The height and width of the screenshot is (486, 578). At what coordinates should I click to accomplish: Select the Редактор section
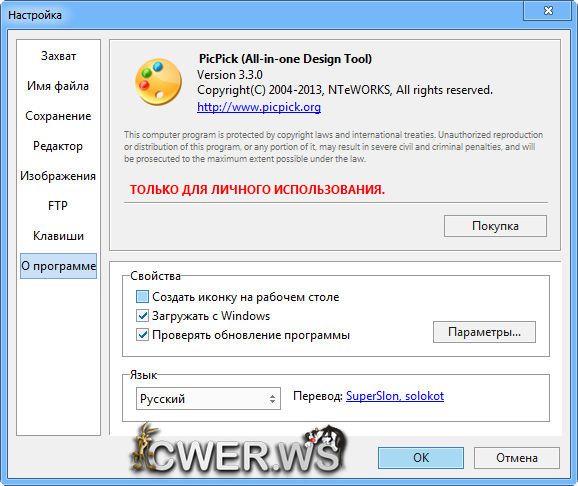coord(58,146)
